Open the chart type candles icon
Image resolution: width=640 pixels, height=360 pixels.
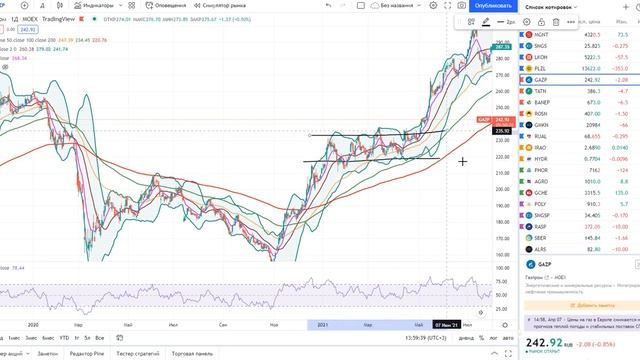click(x=60, y=5)
